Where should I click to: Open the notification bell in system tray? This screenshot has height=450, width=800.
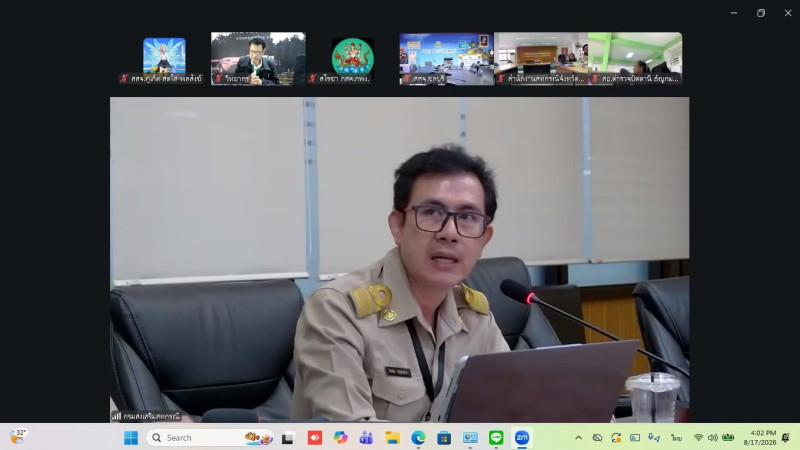click(x=786, y=438)
